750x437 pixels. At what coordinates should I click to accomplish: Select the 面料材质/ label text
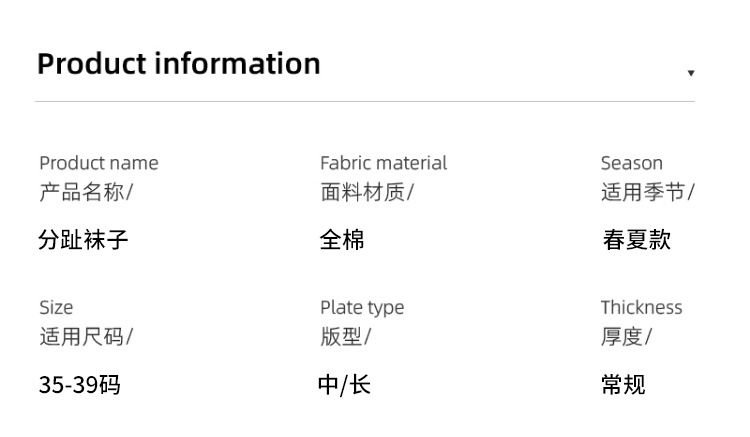click(366, 192)
